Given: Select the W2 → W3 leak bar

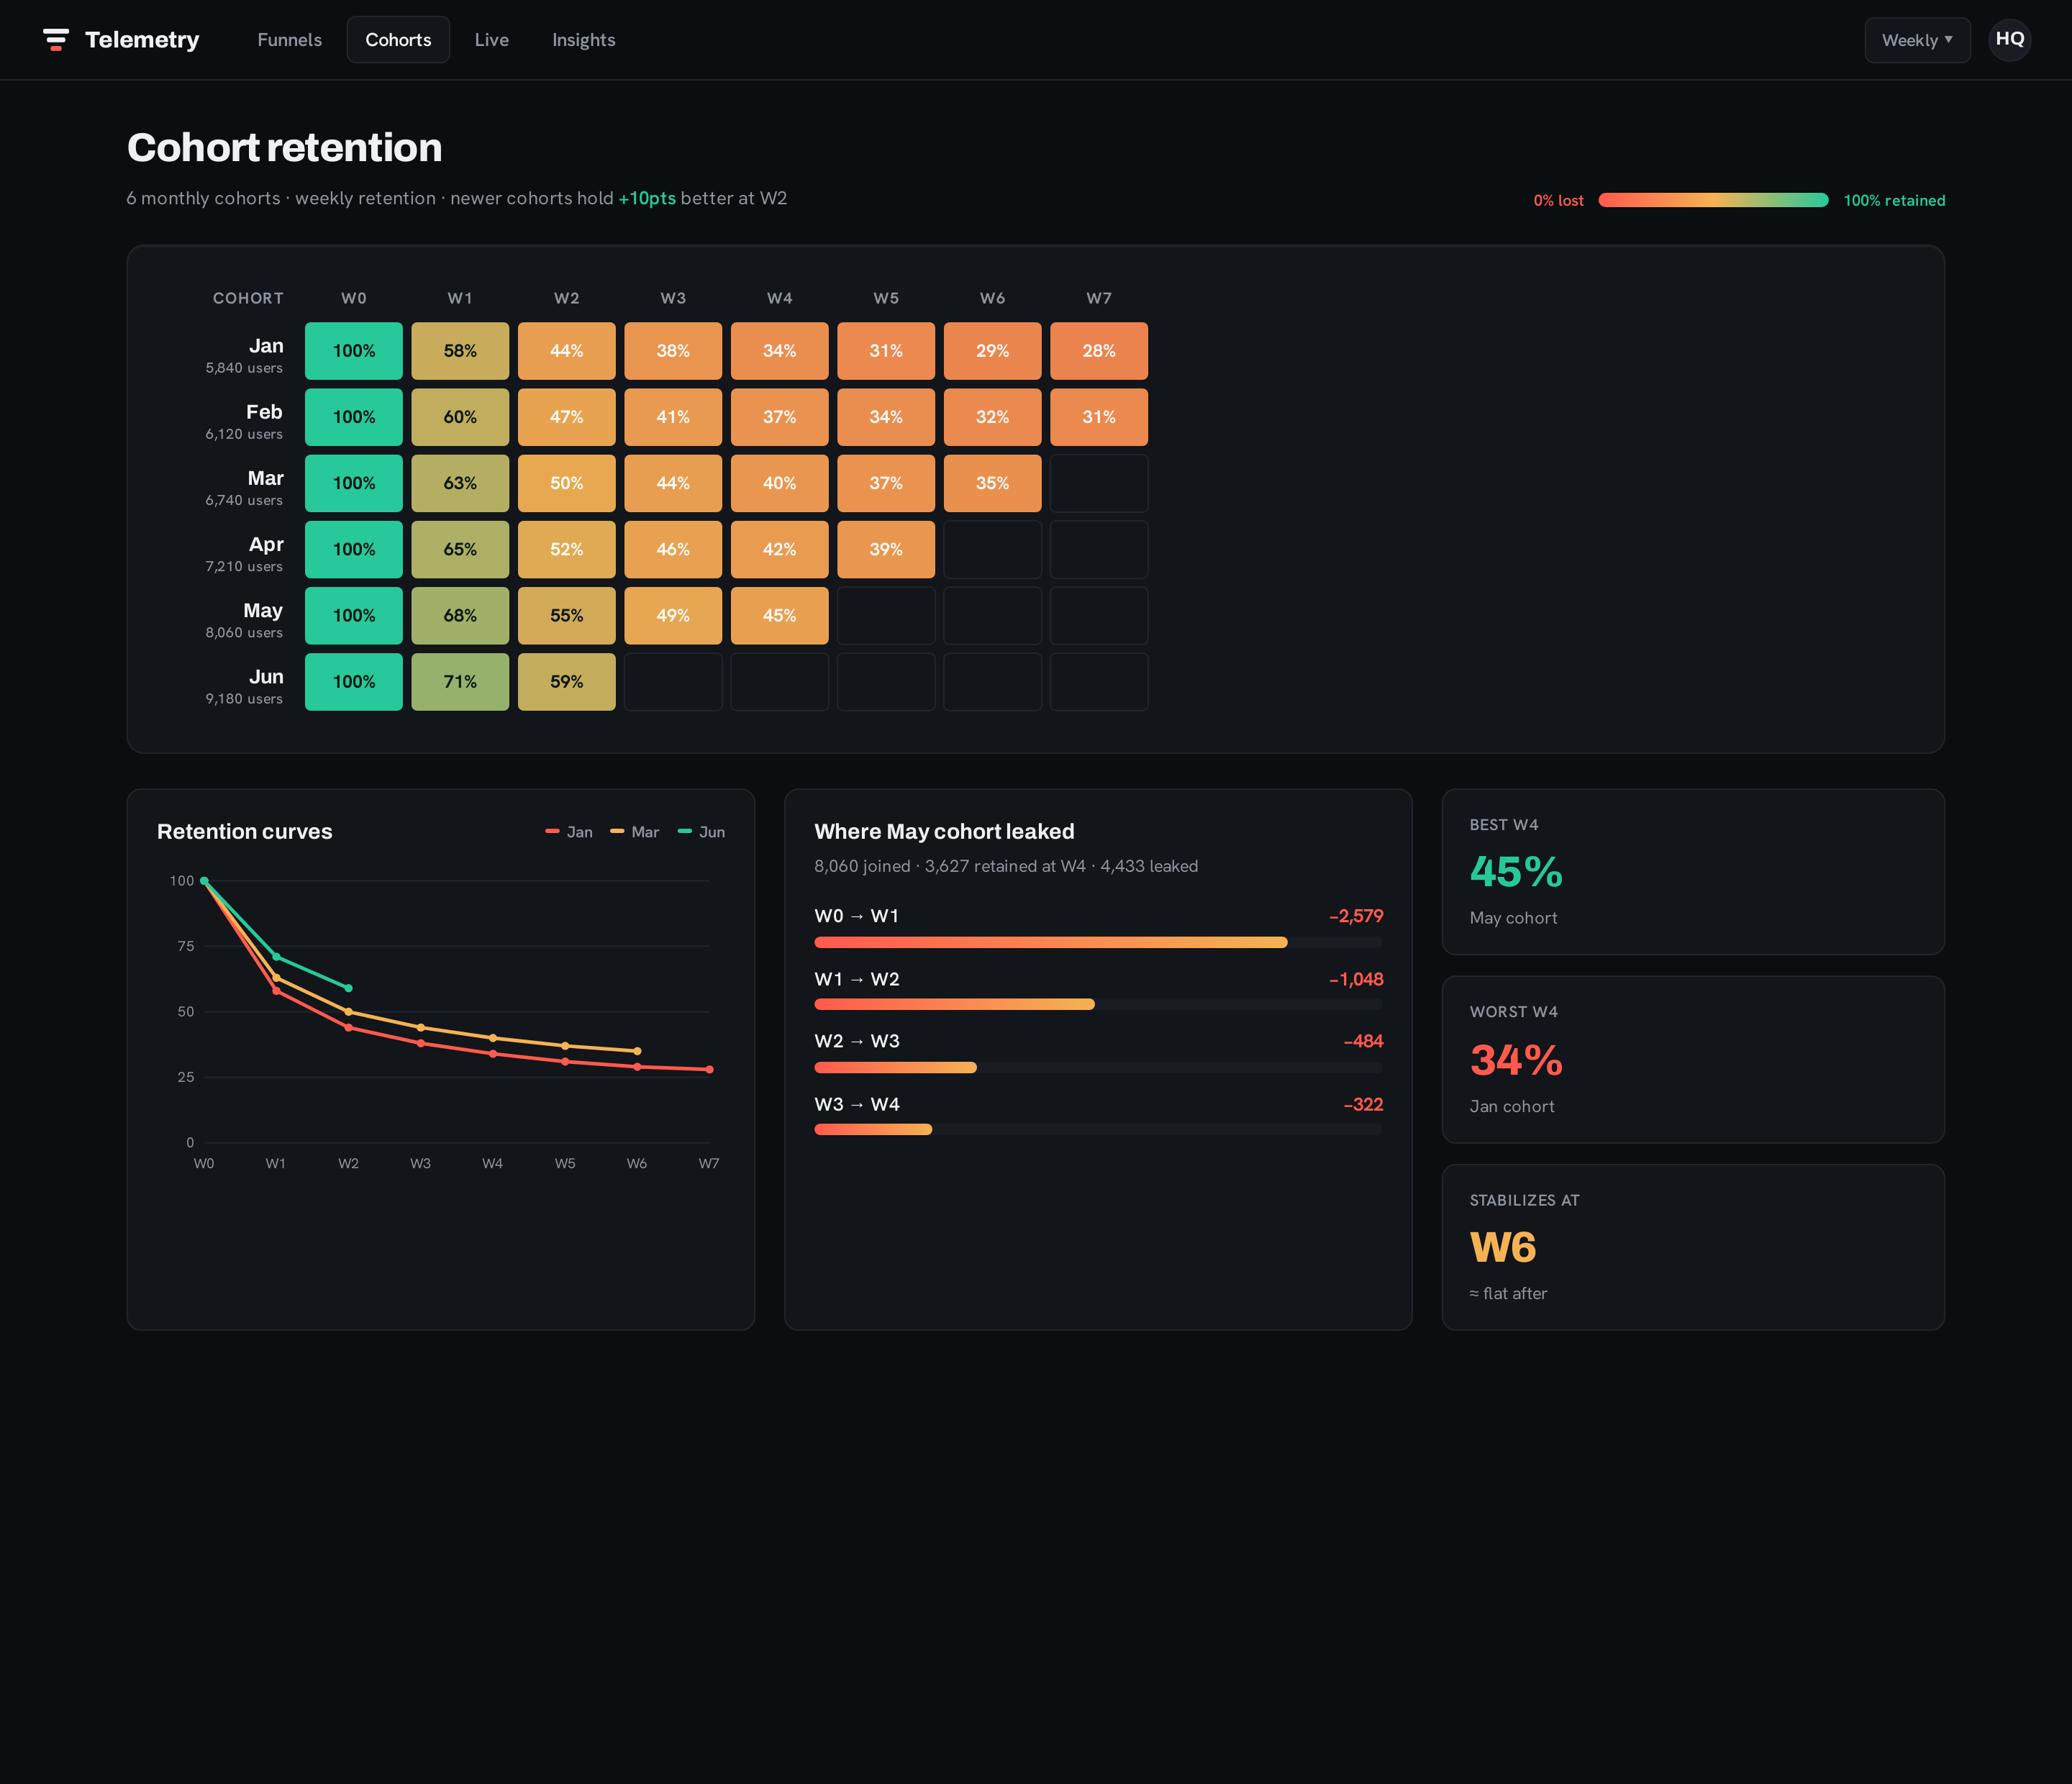Looking at the screenshot, I should pyautogui.click(x=1098, y=1067).
